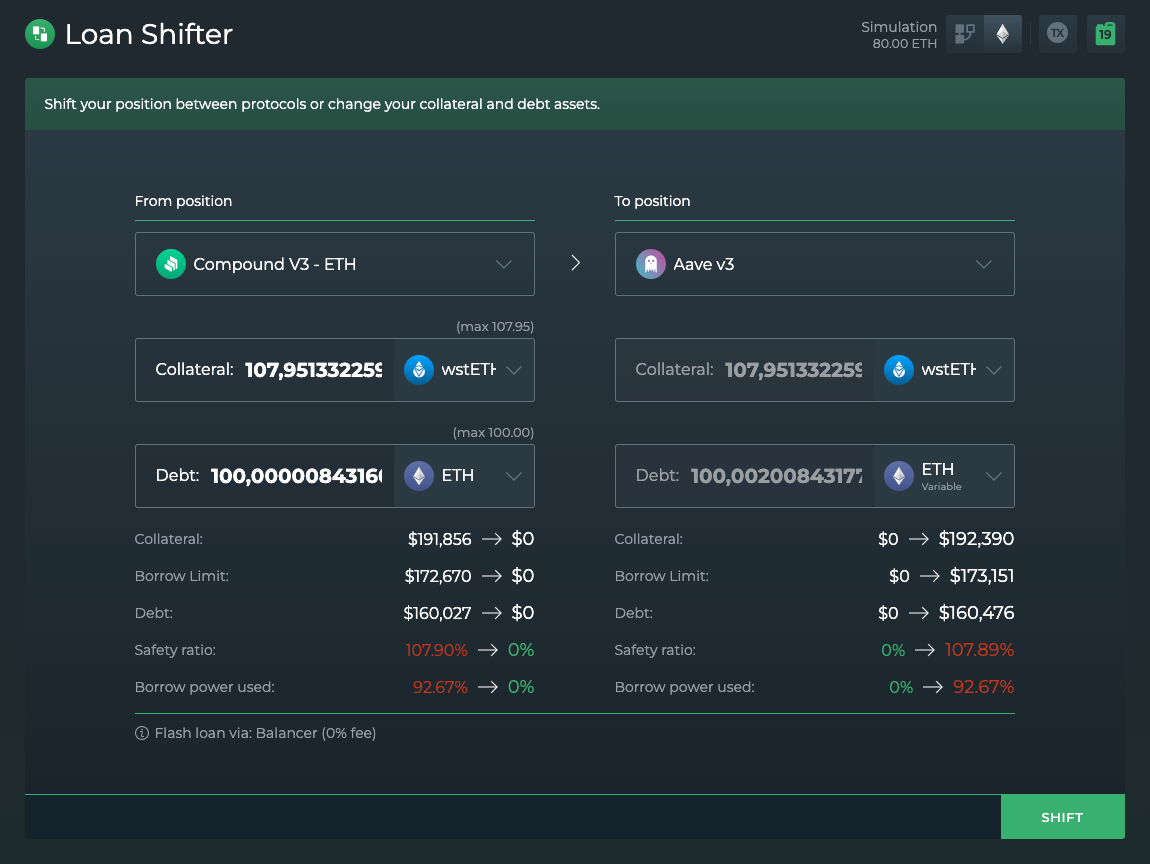The width and height of the screenshot is (1150, 864).
Task: Open the To debt ETH Variable dropdown
Action: pyautogui.click(x=944, y=475)
